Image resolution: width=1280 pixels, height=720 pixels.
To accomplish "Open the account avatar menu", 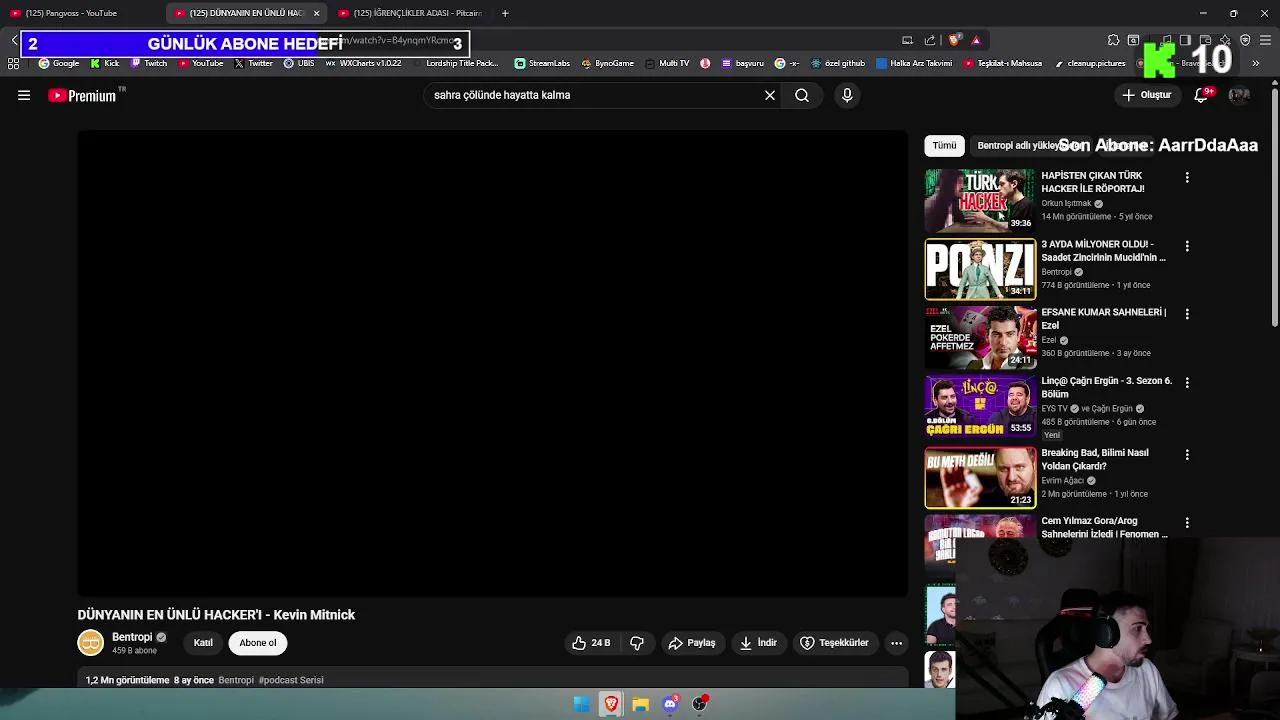I will [1239, 95].
